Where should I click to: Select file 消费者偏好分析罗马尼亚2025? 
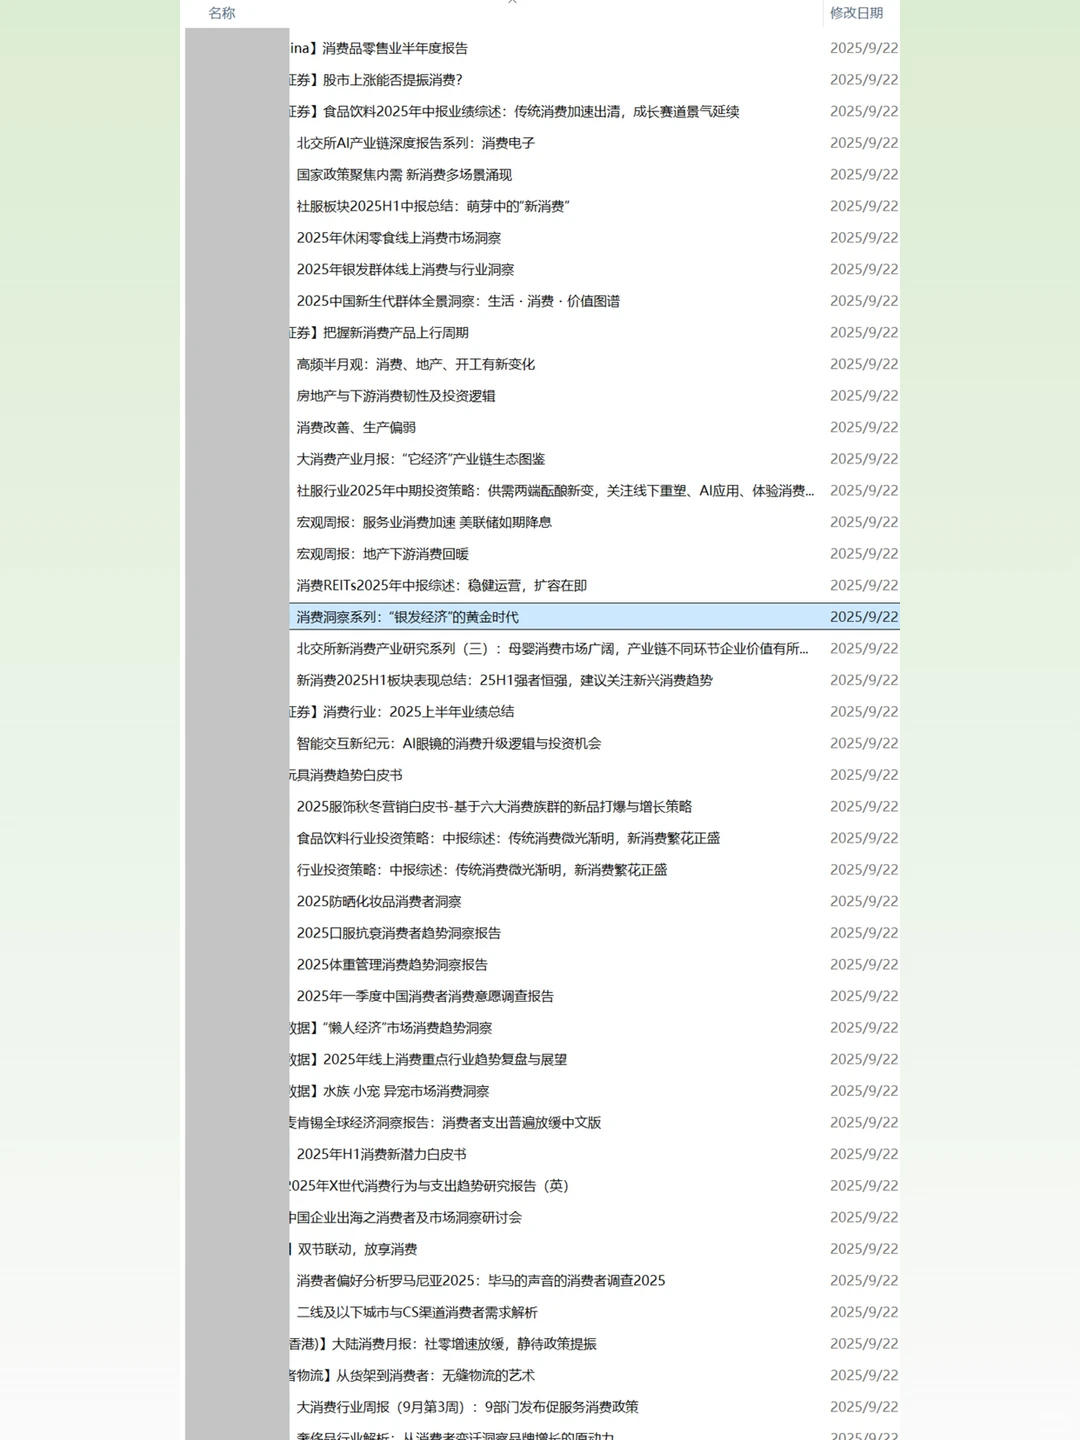tap(481, 1281)
